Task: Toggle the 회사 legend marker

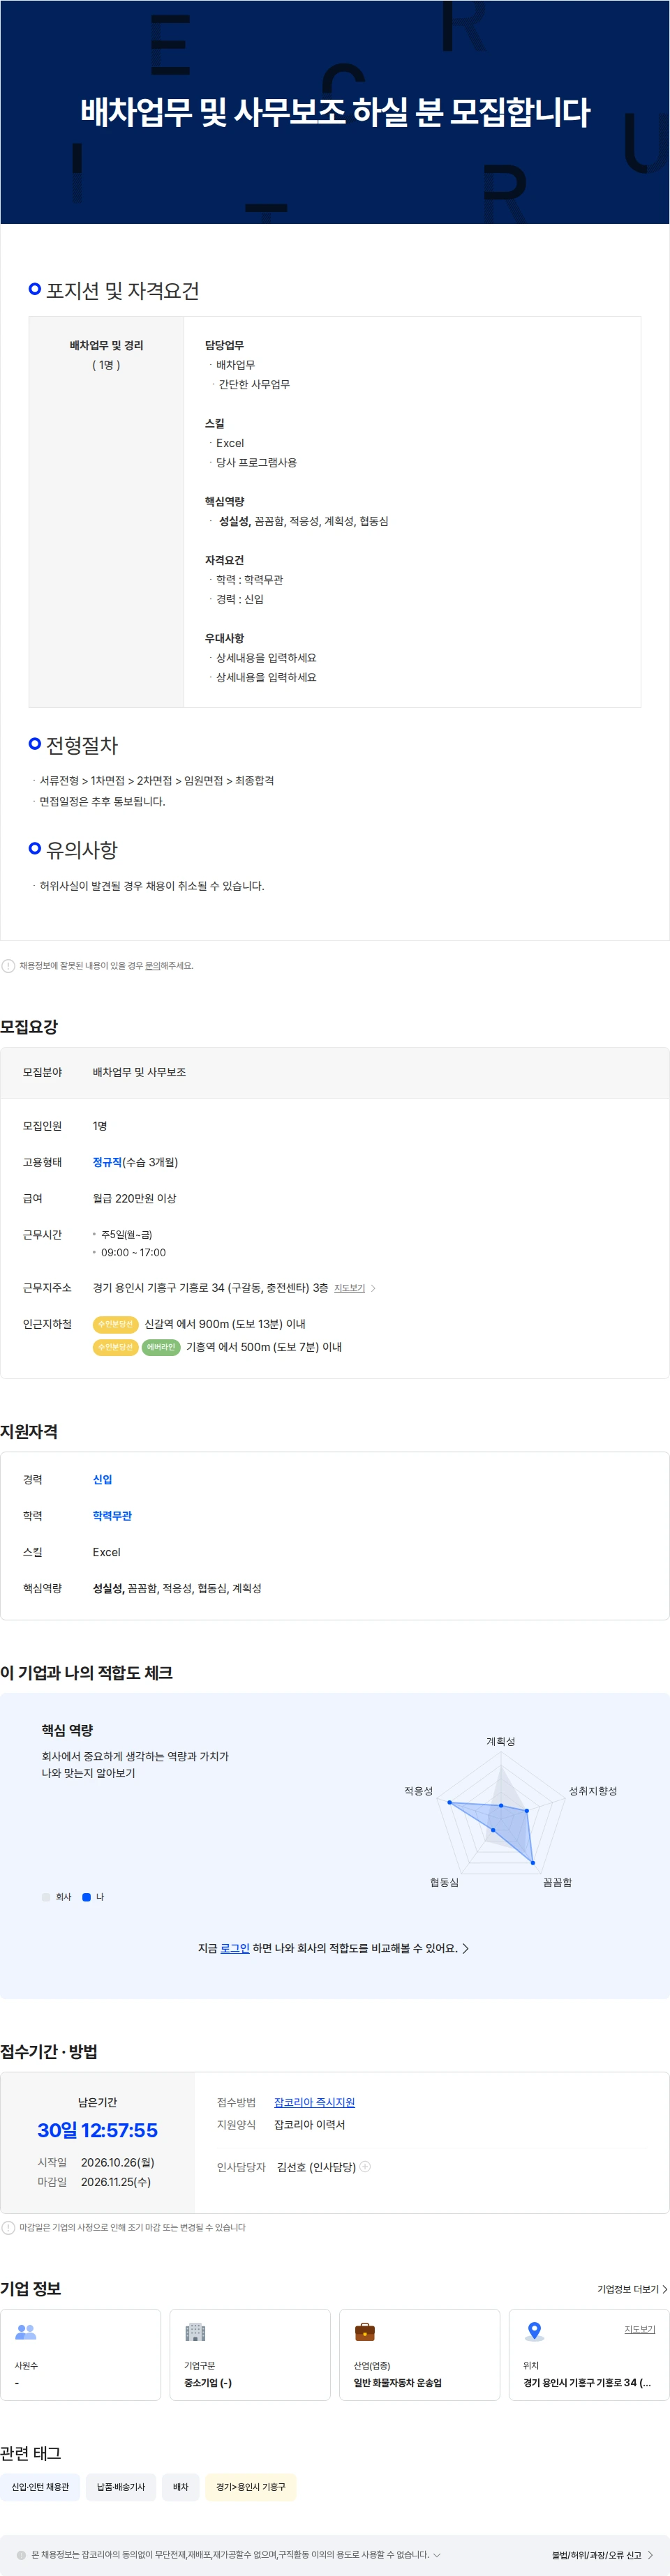Action: (x=46, y=1897)
